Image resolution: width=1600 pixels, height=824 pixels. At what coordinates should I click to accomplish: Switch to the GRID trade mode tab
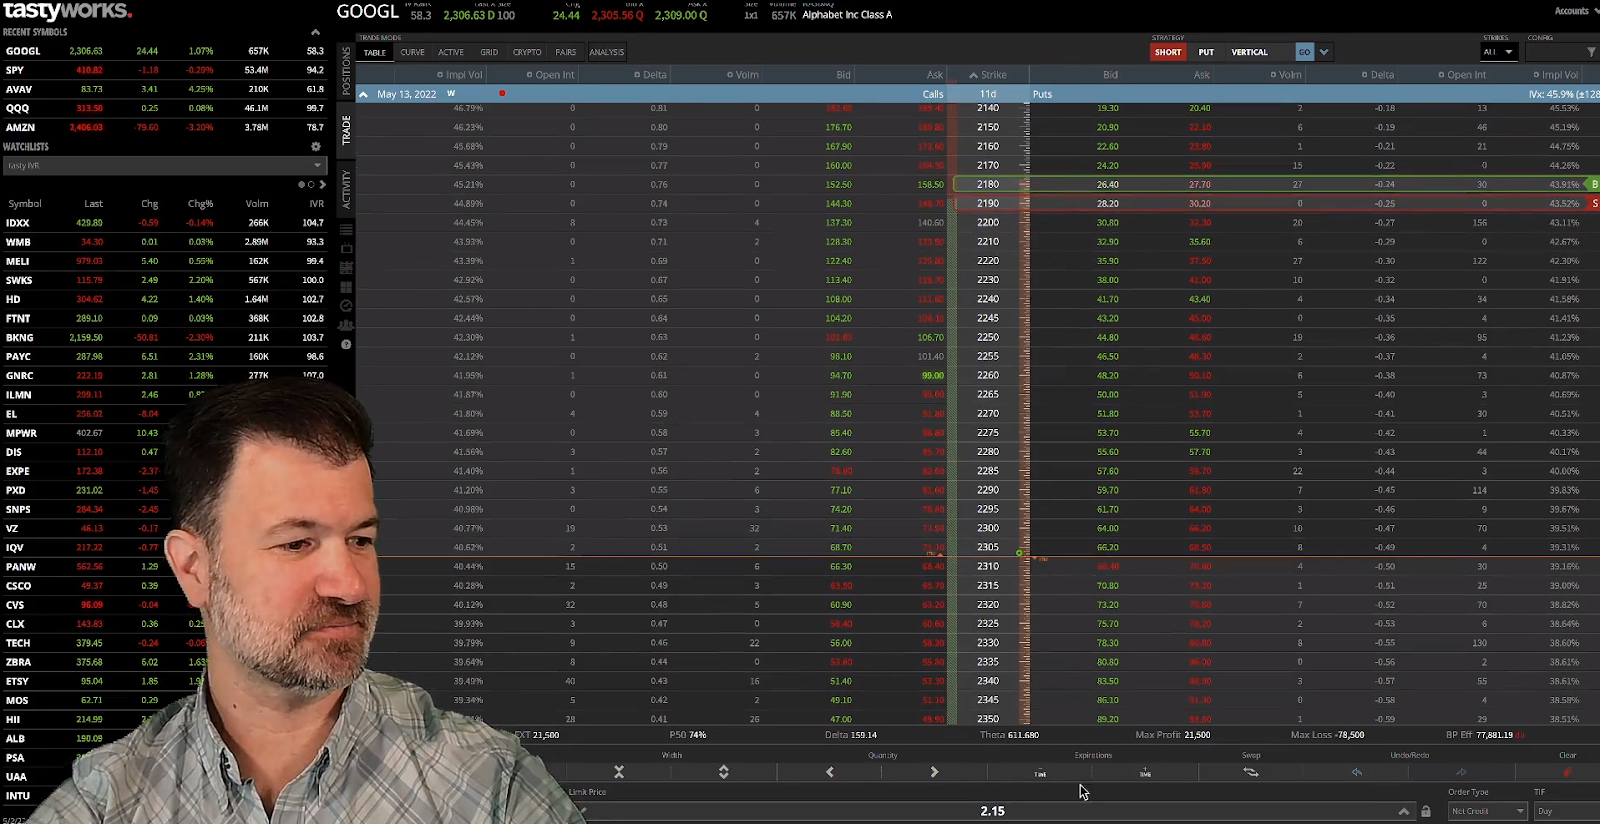coord(489,52)
